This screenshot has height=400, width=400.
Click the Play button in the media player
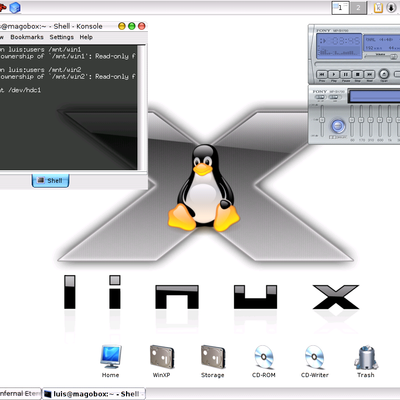pyautogui.click(x=334, y=74)
